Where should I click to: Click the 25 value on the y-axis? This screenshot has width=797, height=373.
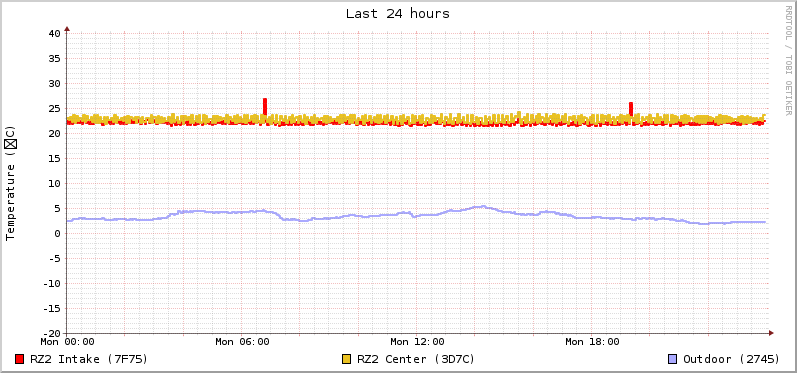point(55,108)
